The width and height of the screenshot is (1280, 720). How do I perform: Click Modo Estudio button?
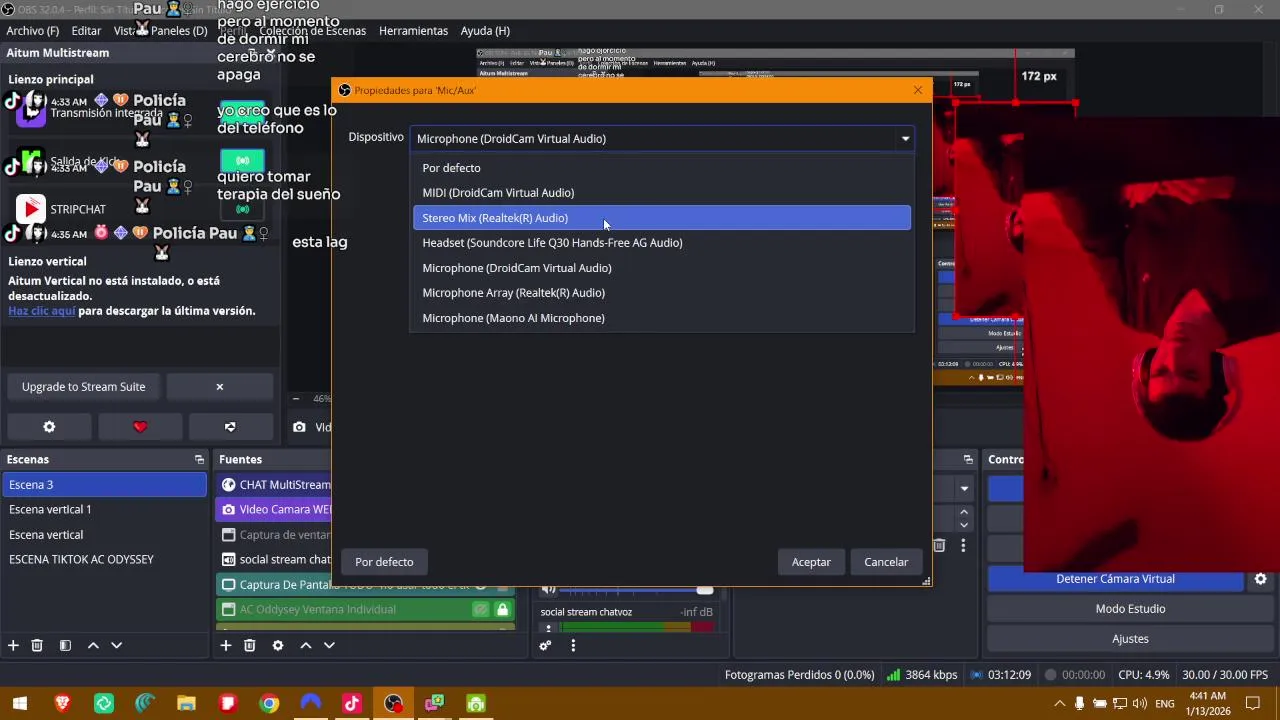point(1130,609)
